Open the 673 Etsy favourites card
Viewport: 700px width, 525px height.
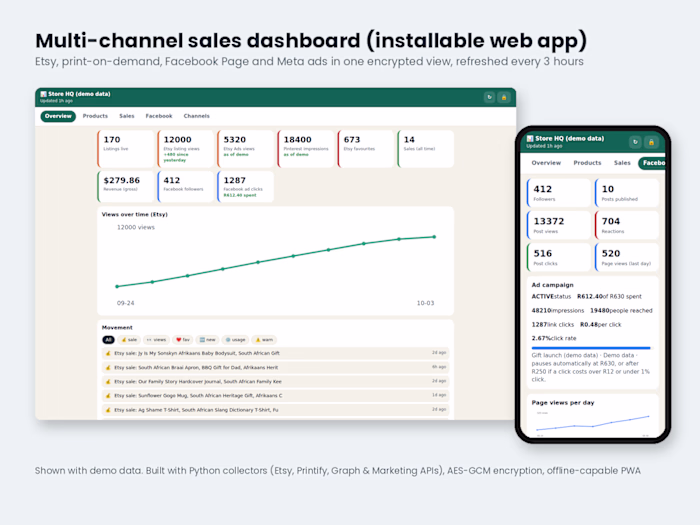tap(366, 149)
